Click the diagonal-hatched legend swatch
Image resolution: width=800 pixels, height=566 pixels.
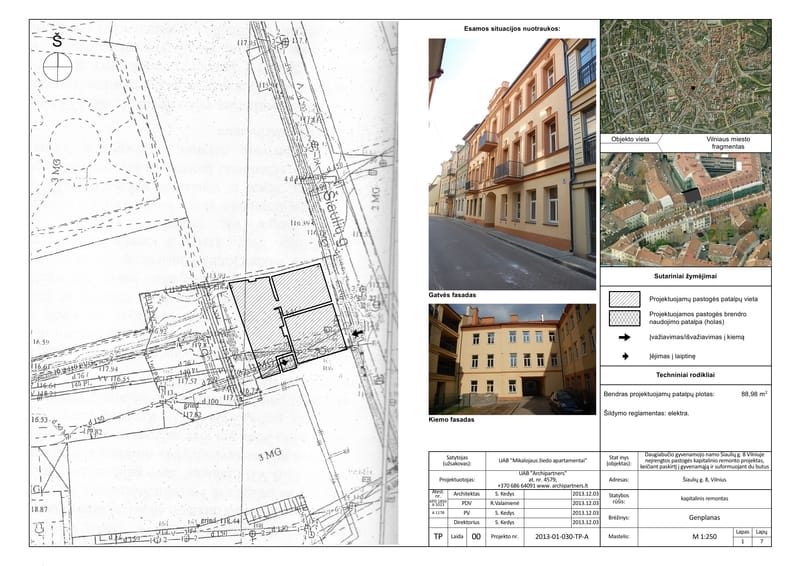coord(624,299)
